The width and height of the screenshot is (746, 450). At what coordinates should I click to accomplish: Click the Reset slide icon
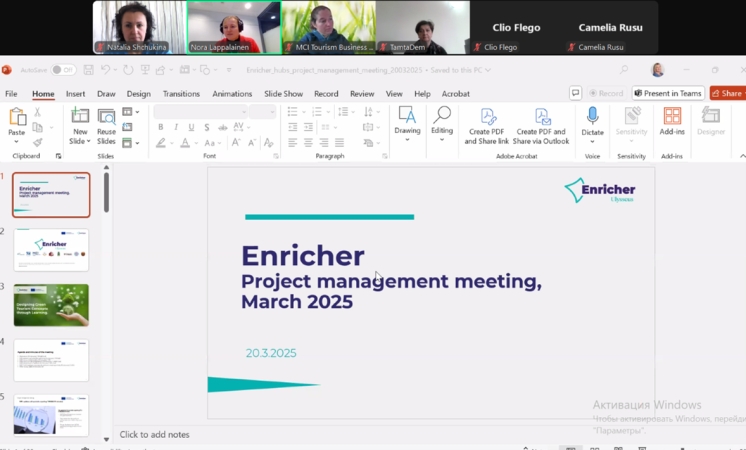[127, 127]
